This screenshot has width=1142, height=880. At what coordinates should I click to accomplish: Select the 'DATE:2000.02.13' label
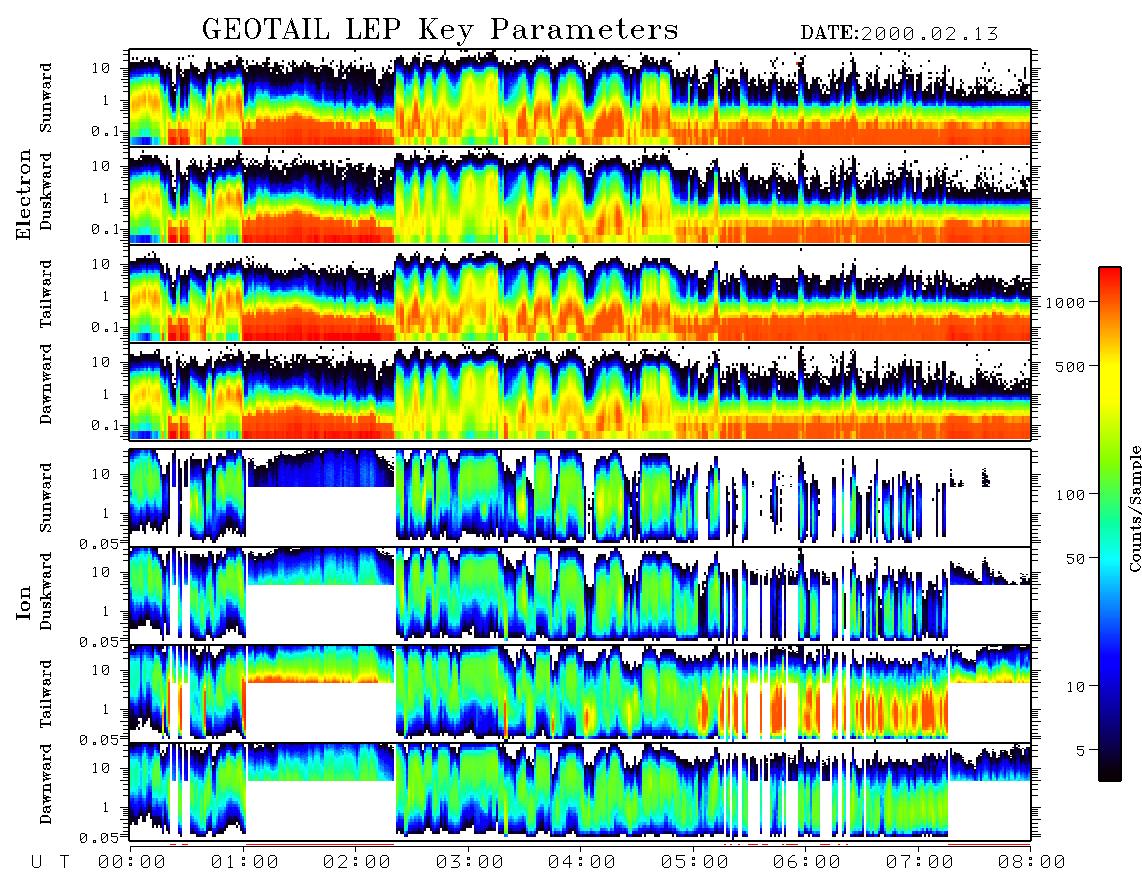click(899, 33)
